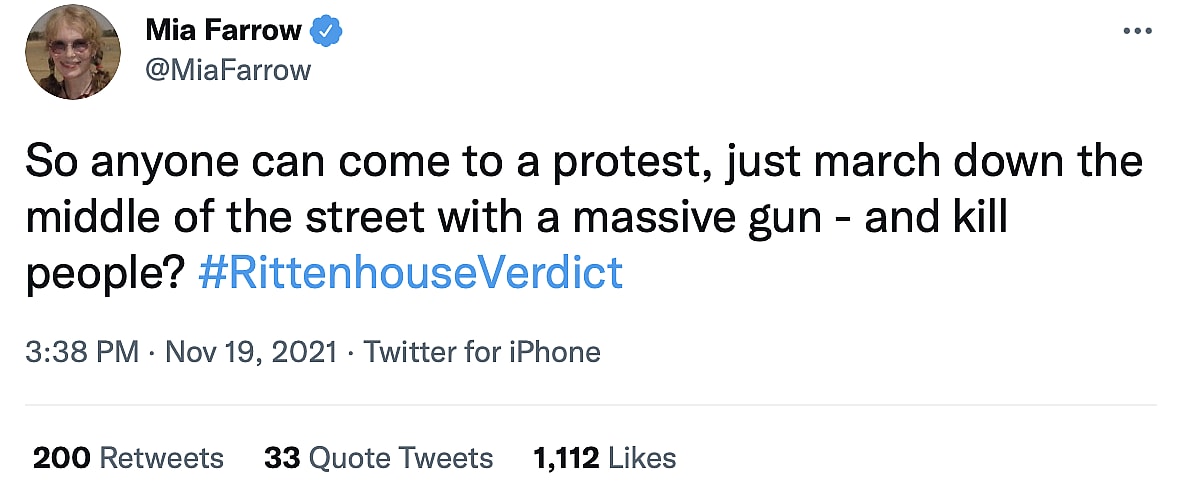This screenshot has width=1180, height=504.
Task: Show the 33 Quote Tweets
Action: pyautogui.click(x=378, y=458)
